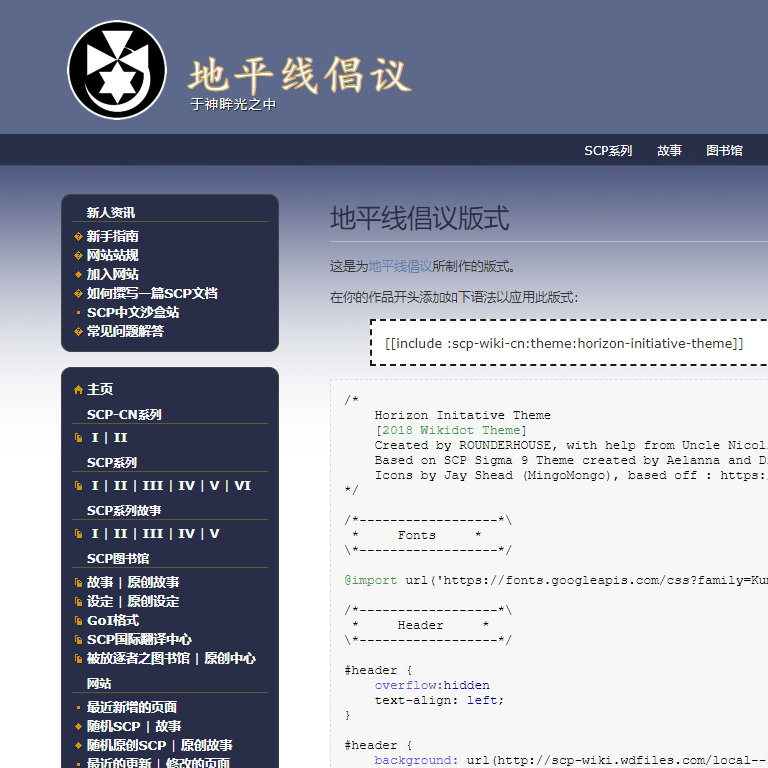Click the icon beside GoI格式

coord(78,621)
